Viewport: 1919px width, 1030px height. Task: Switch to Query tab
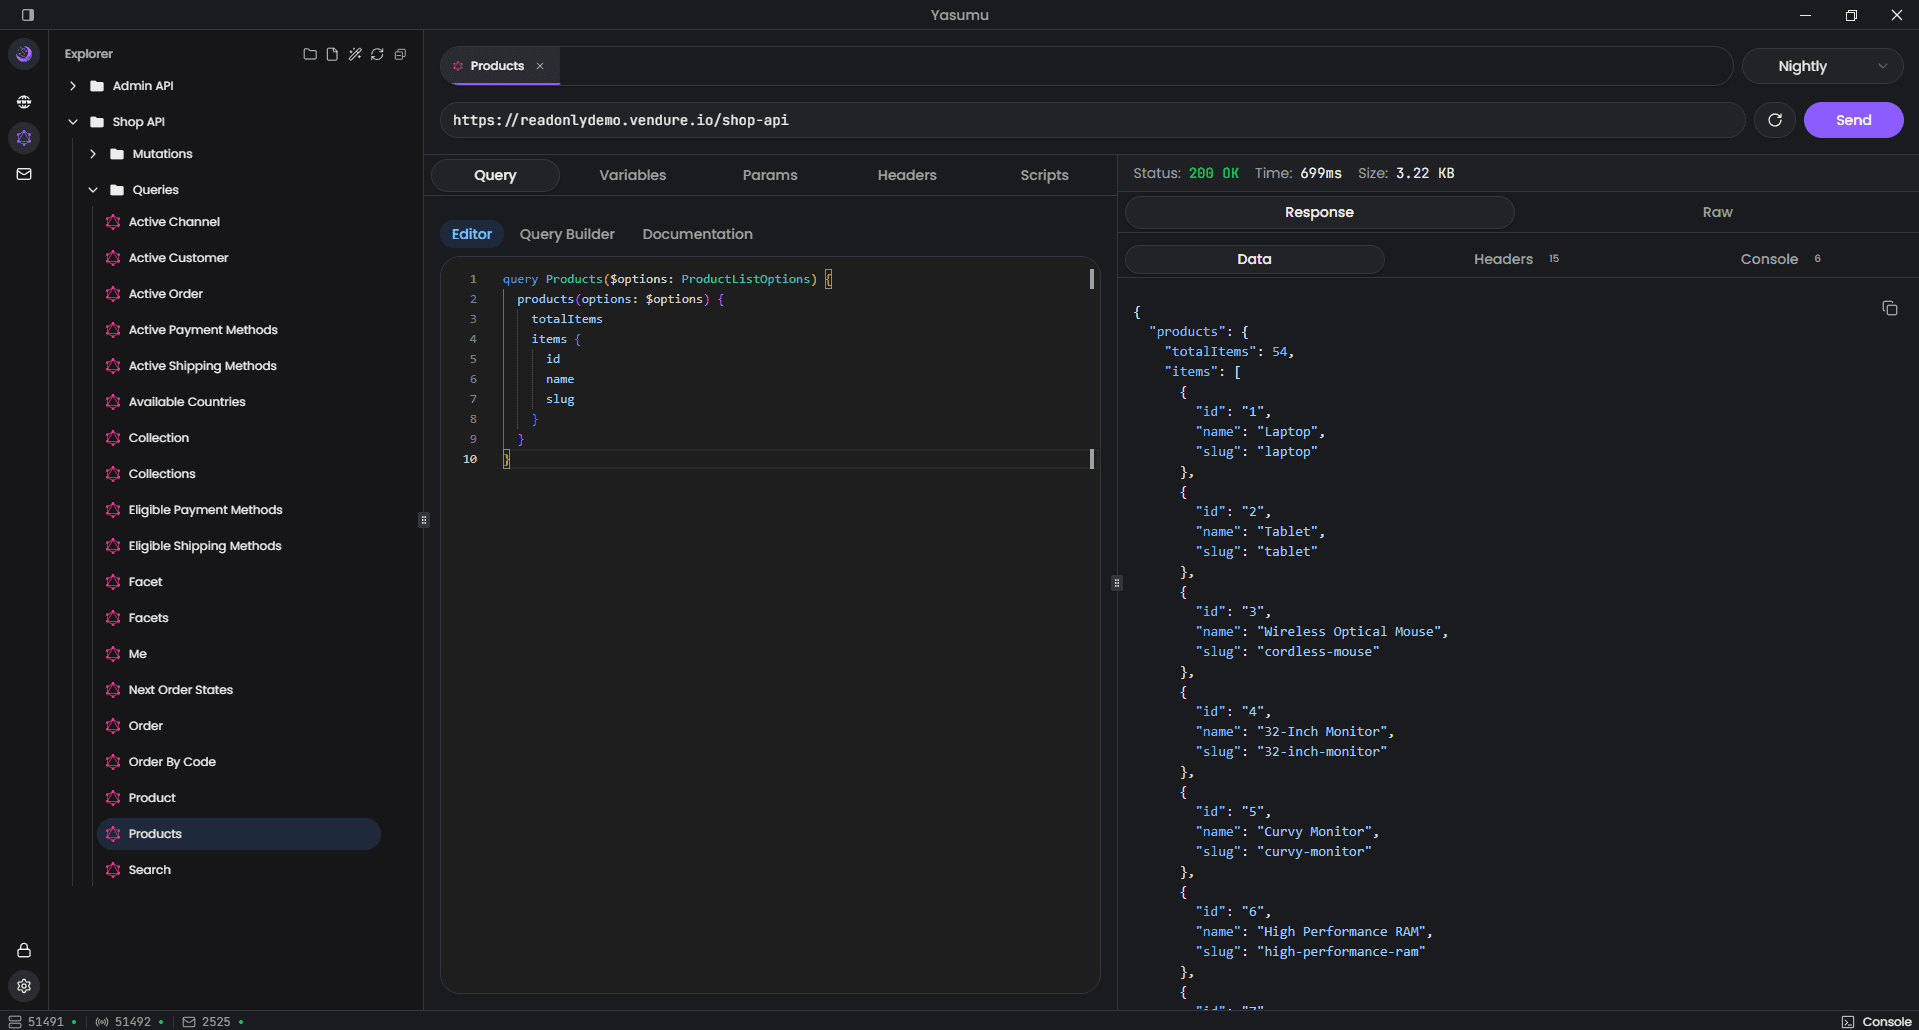click(495, 175)
